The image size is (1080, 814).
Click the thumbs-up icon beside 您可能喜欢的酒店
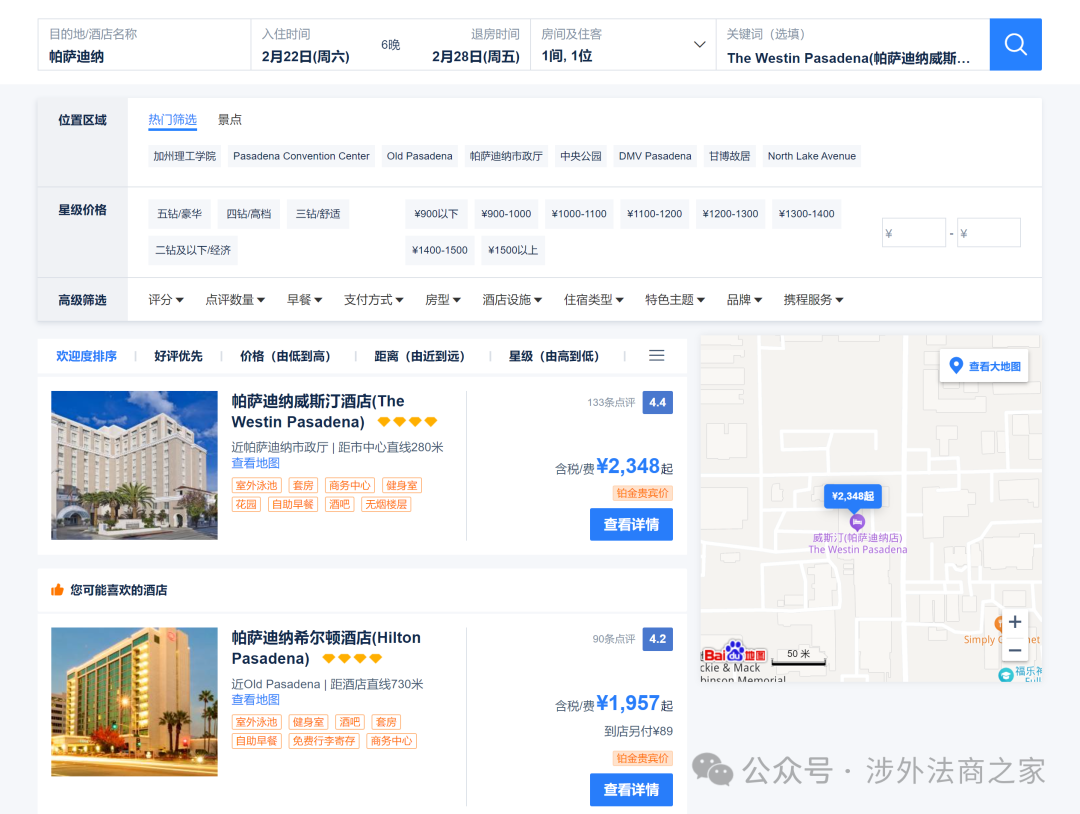pyautogui.click(x=57, y=589)
